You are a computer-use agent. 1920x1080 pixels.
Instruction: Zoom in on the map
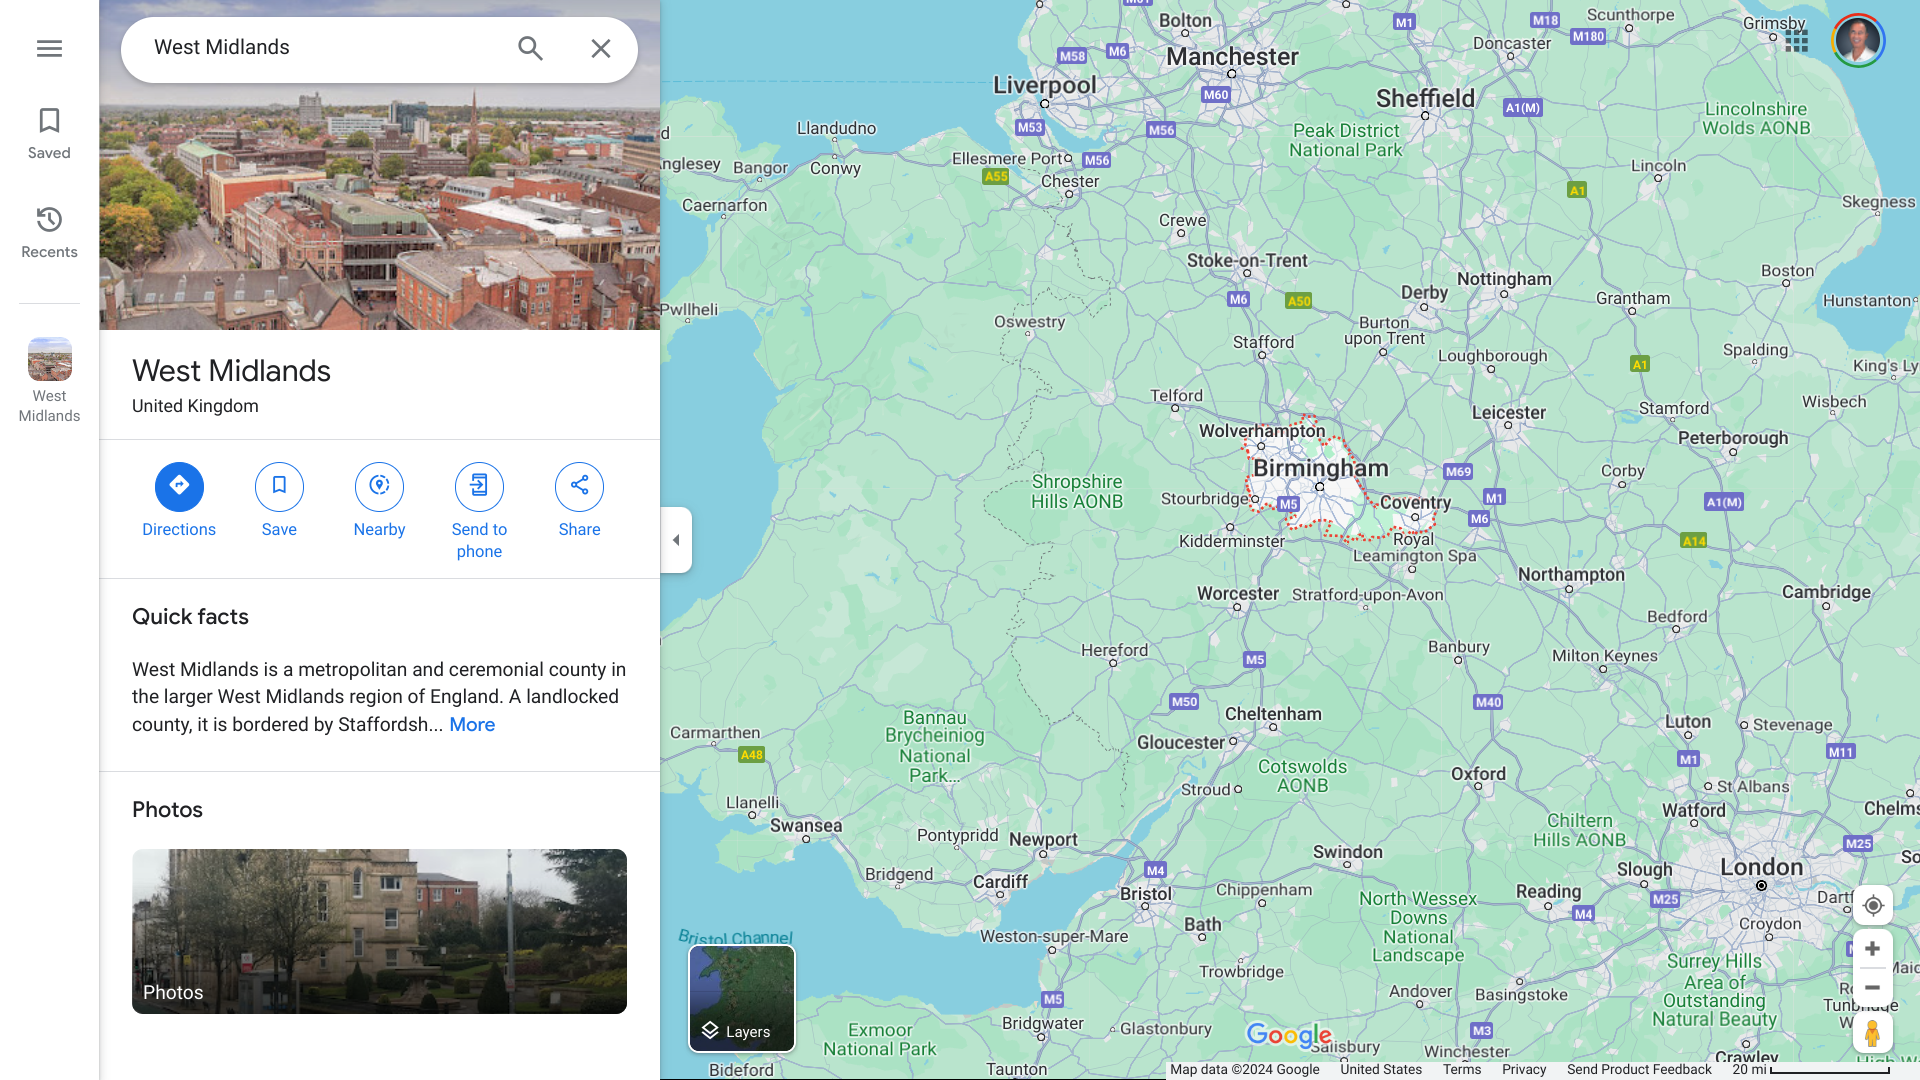(1872, 949)
